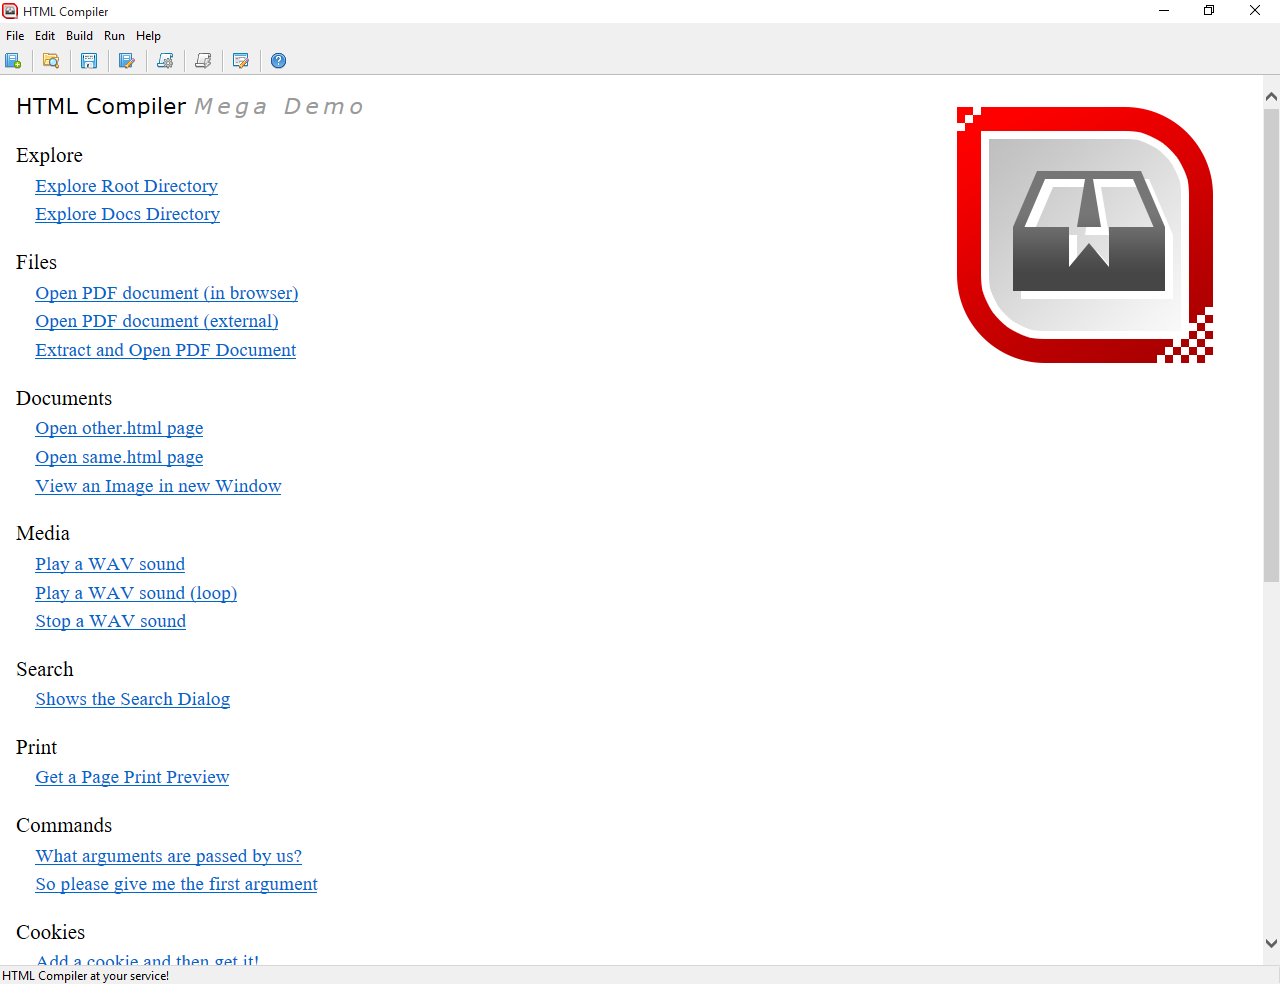Click the Open other.html page link
Screen dimensions: 1280x984
[119, 428]
